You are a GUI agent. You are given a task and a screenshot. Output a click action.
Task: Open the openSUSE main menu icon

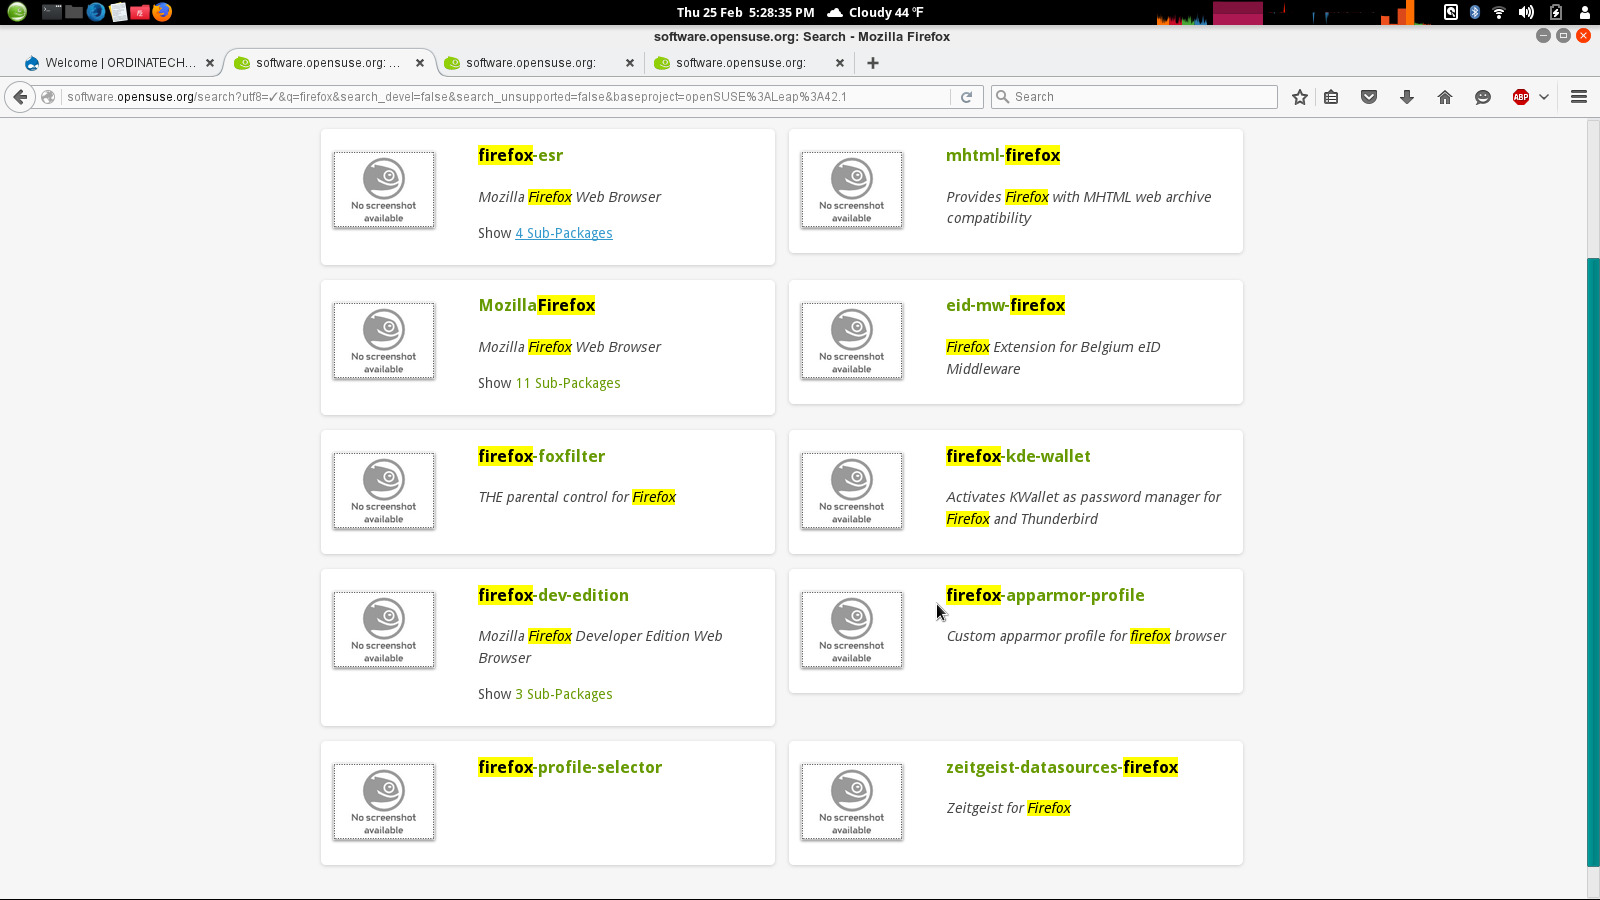[x=17, y=12]
